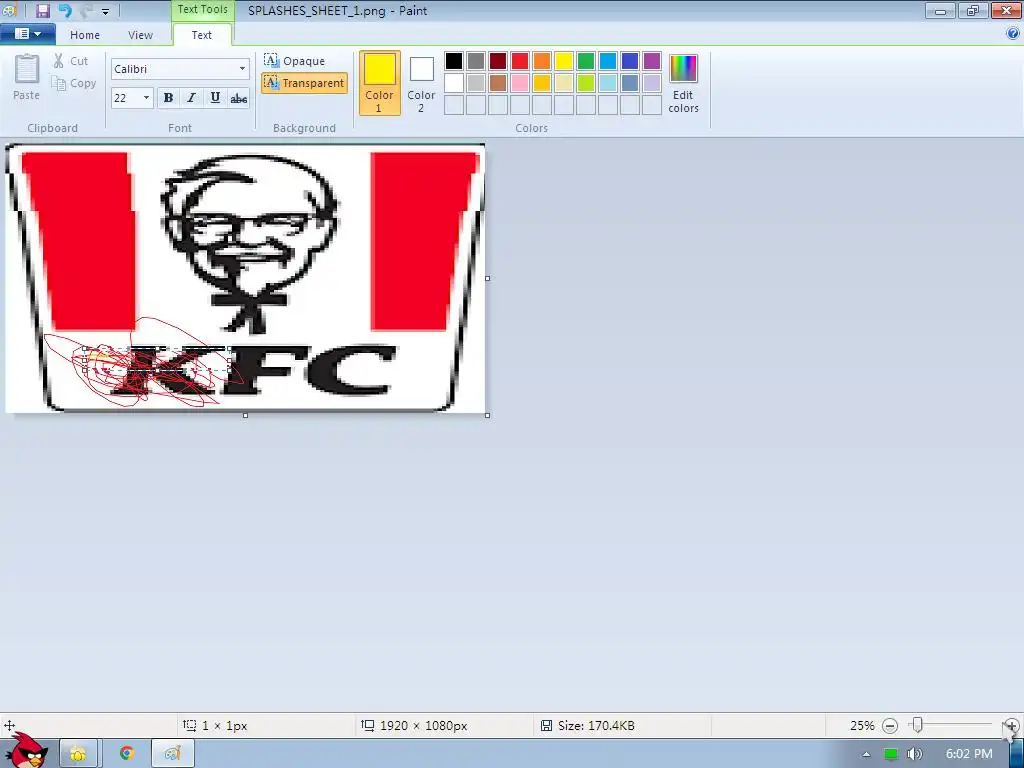
Task: Pick the lavender color swatch
Action: [652, 83]
